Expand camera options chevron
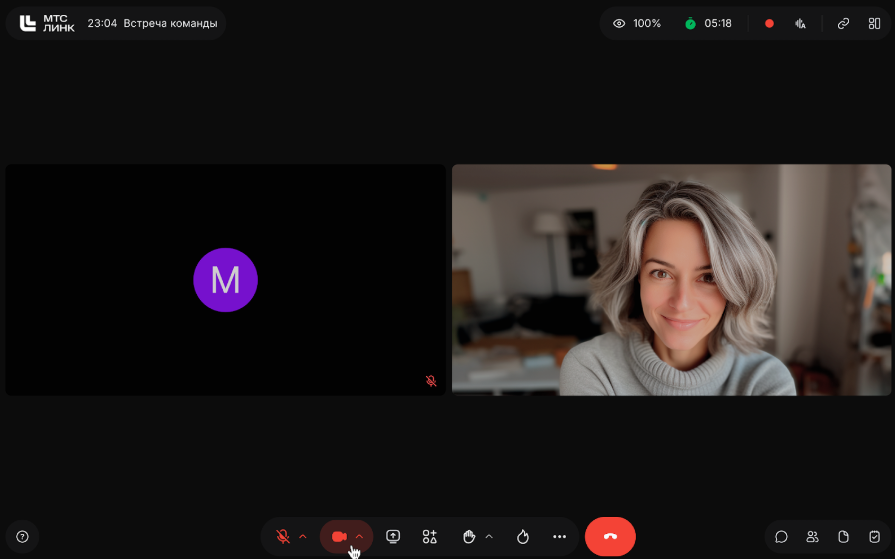Image resolution: width=895 pixels, height=559 pixels. [360, 537]
